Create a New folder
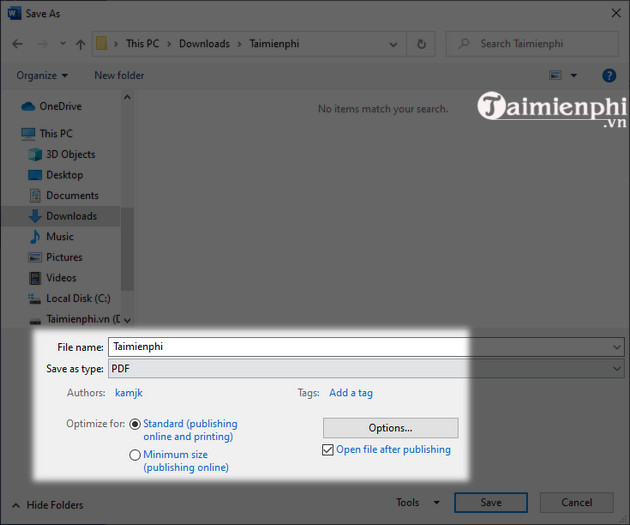630x525 pixels. pos(119,76)
